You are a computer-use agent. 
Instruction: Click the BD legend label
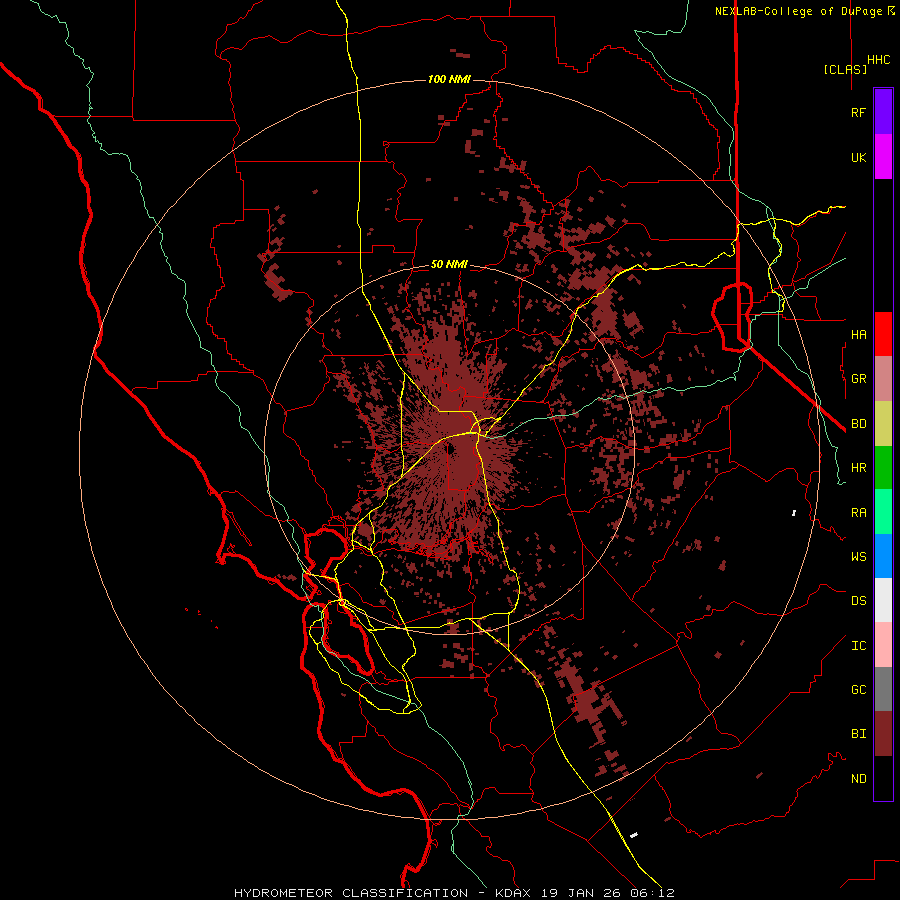coord(858,424)
